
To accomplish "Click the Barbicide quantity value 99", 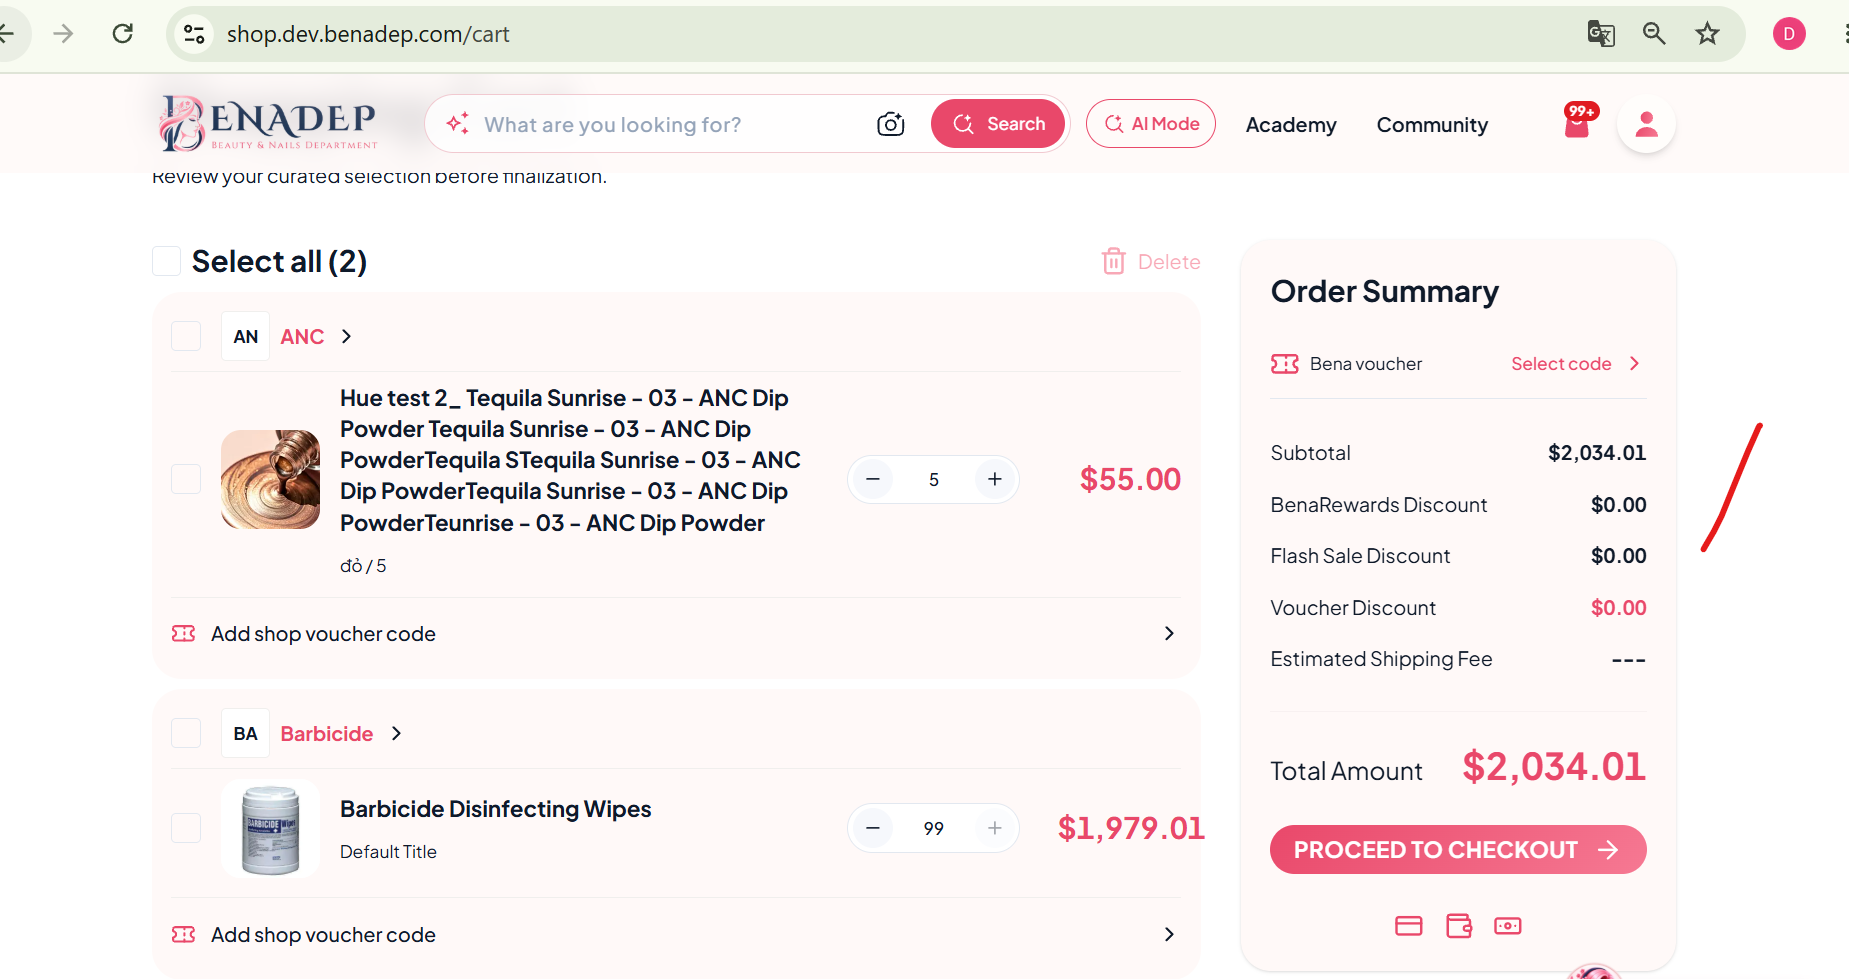I will coord(934,829).
